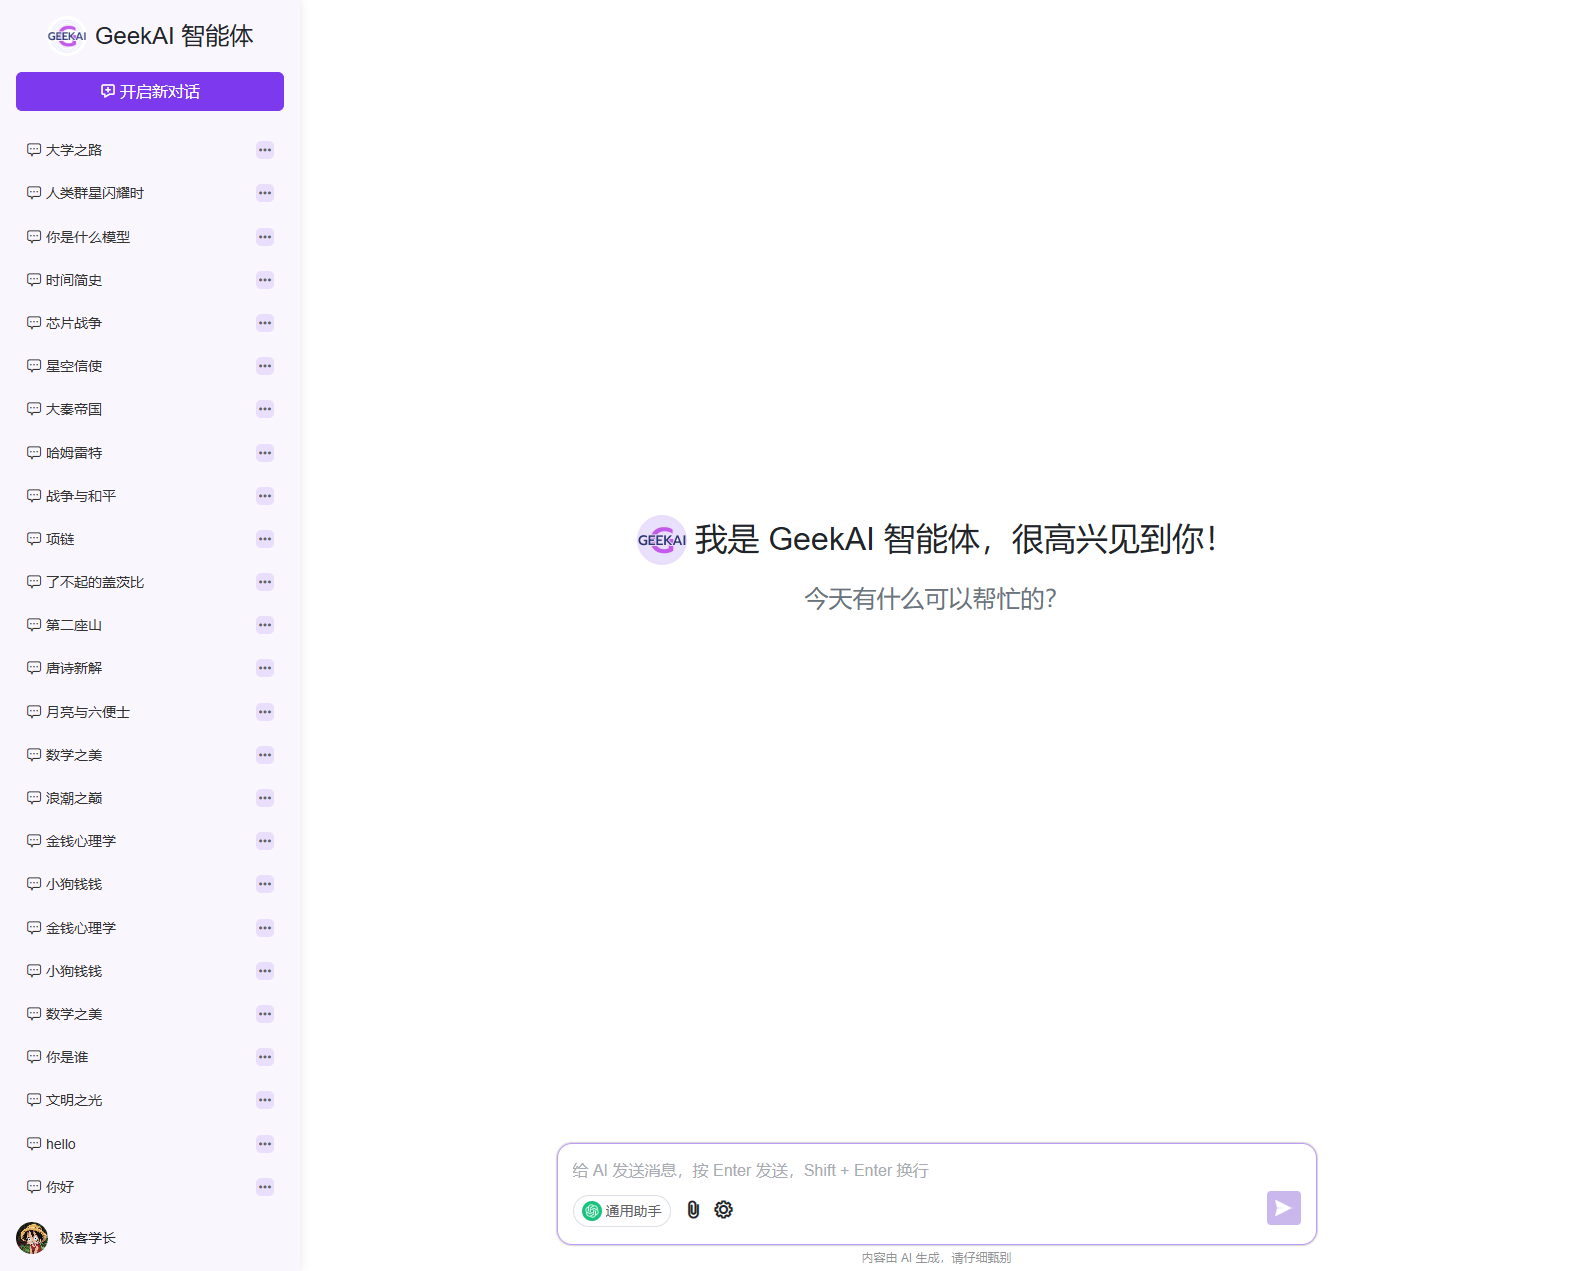This screenshot has width=1573, height=1271.
Task: Open the 月亮与六便士 conversation
Action: [150, 712]
